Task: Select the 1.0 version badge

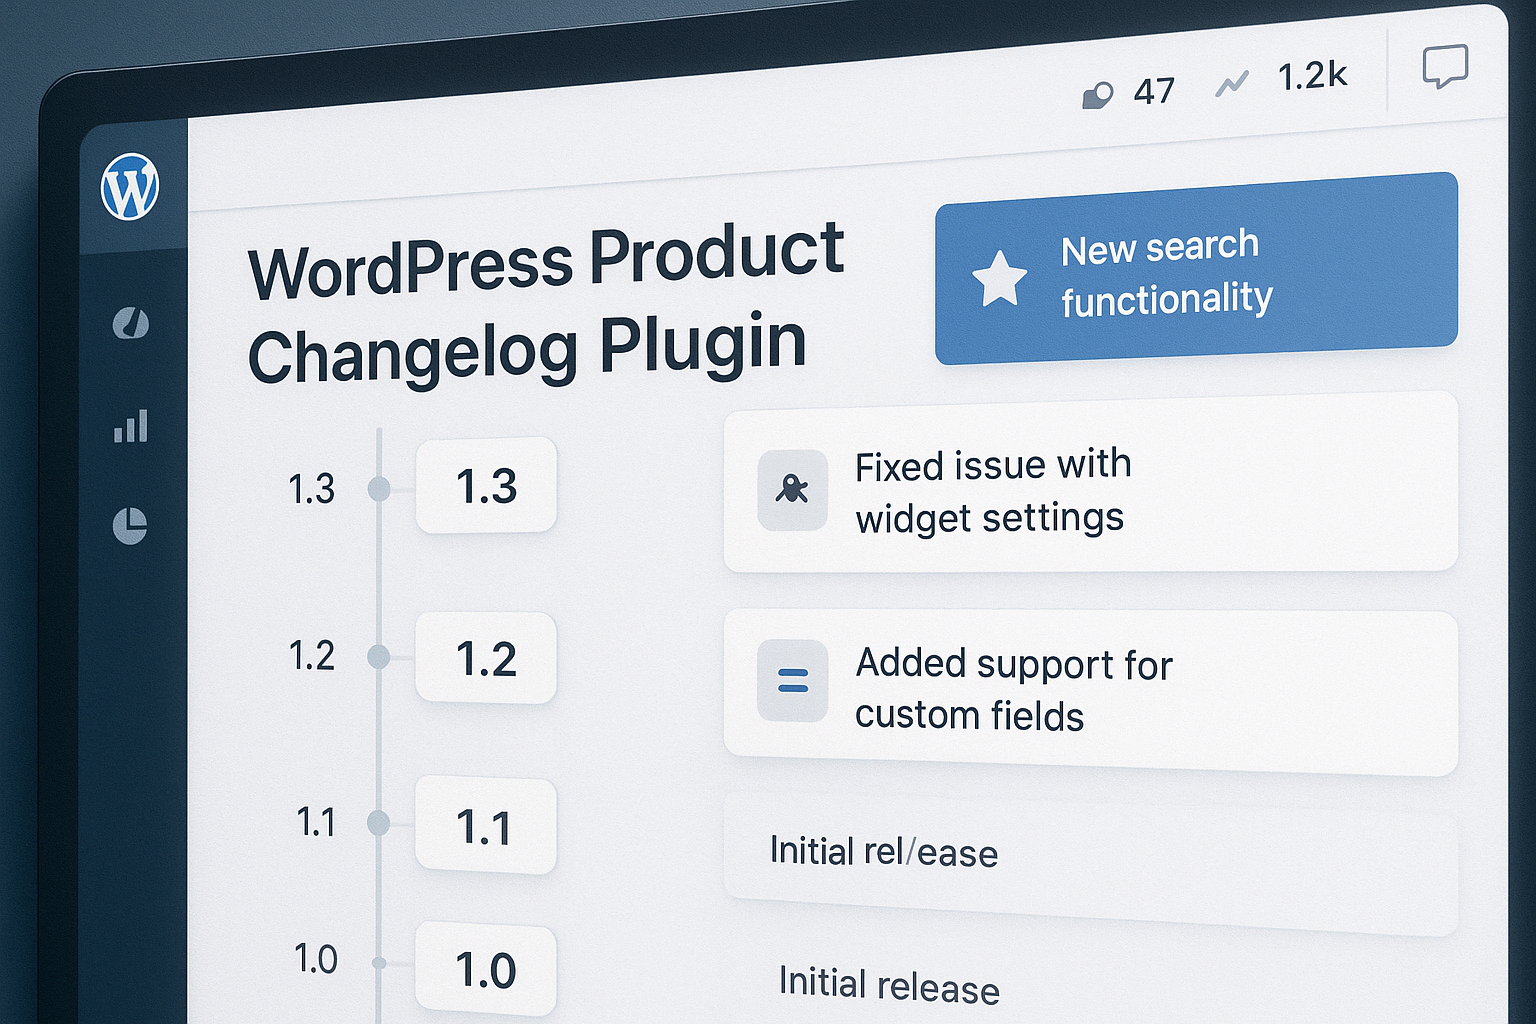Action: click(x=486, y=970)
